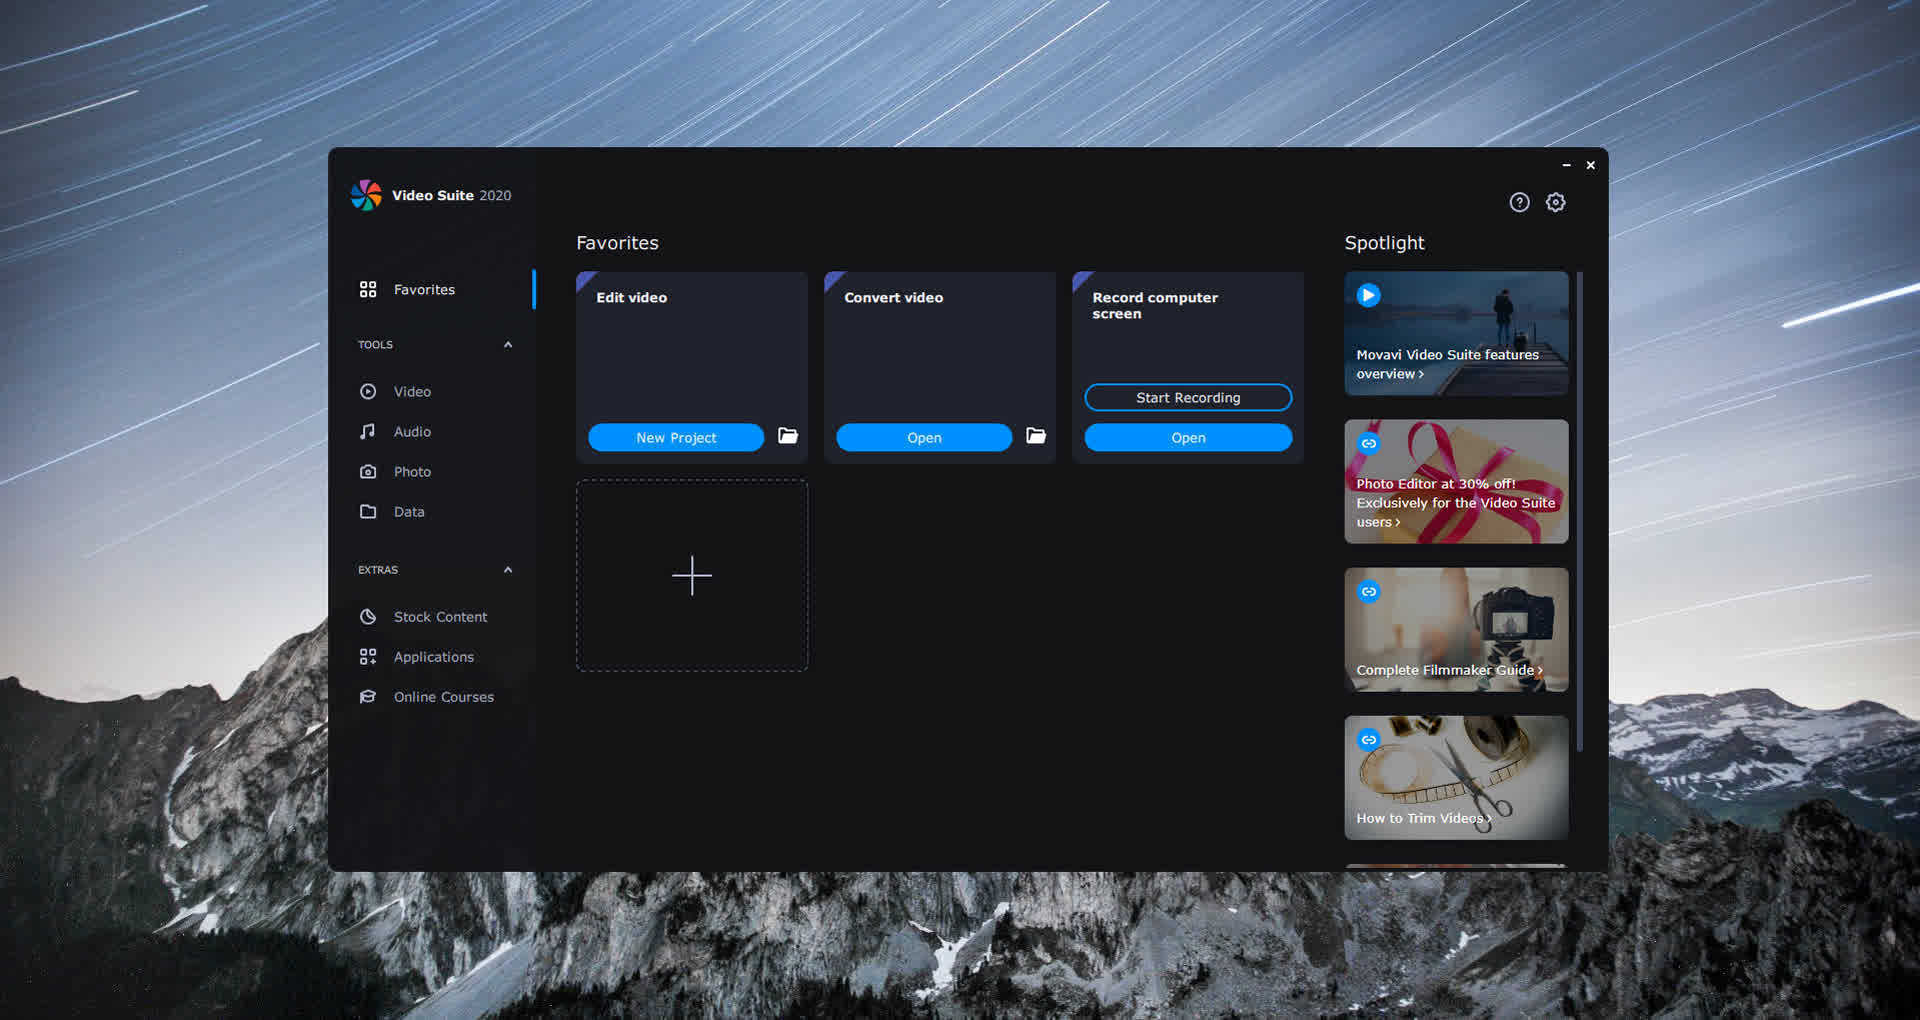Collapse the TOOLS section
Viewport: 1920px width, 1020px height.
click(x=508, y=344)
